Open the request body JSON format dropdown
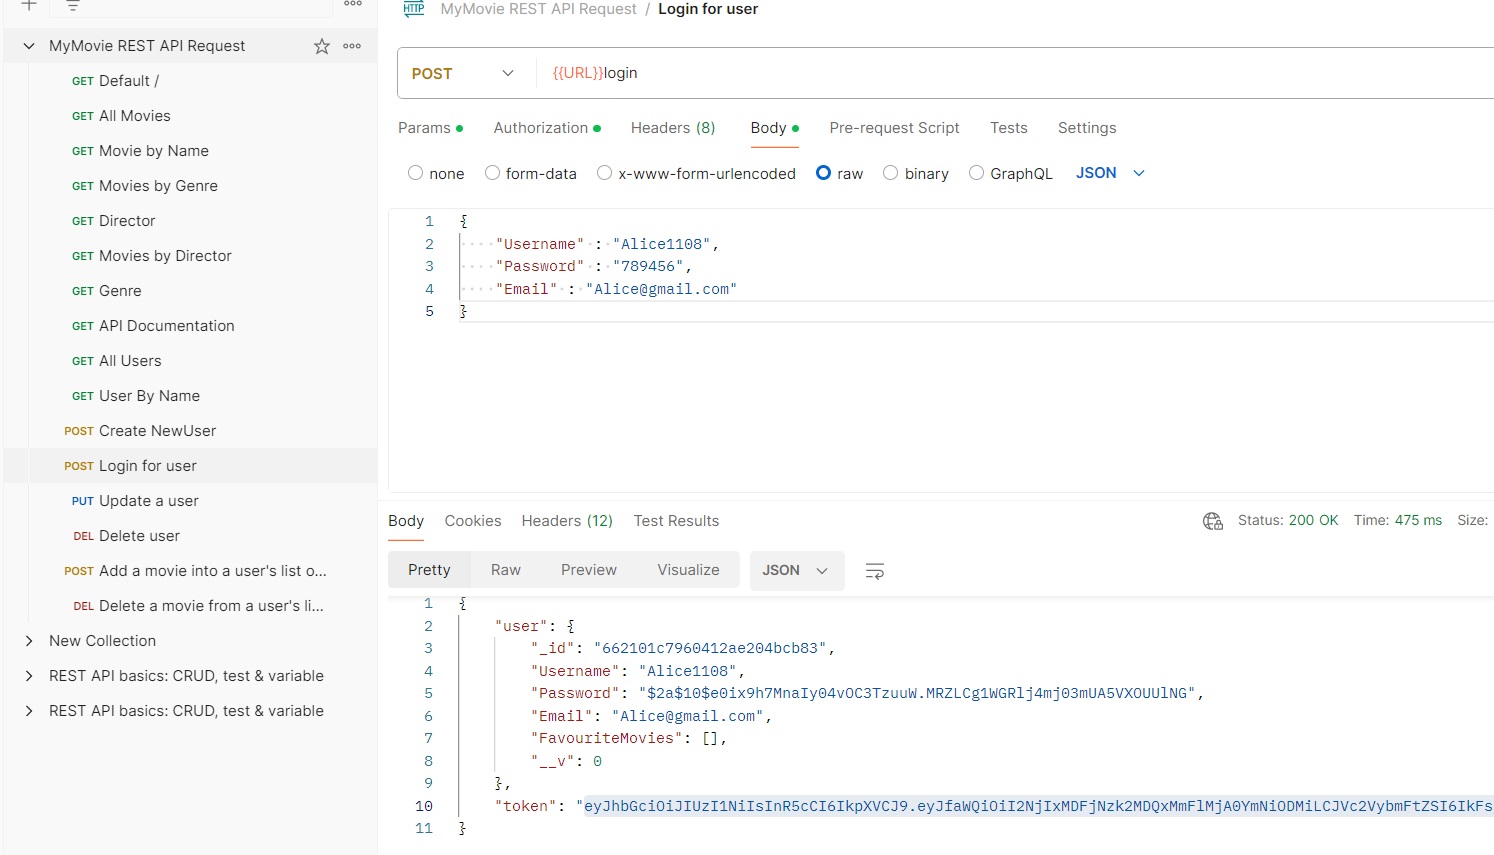 click(1110, 173)
